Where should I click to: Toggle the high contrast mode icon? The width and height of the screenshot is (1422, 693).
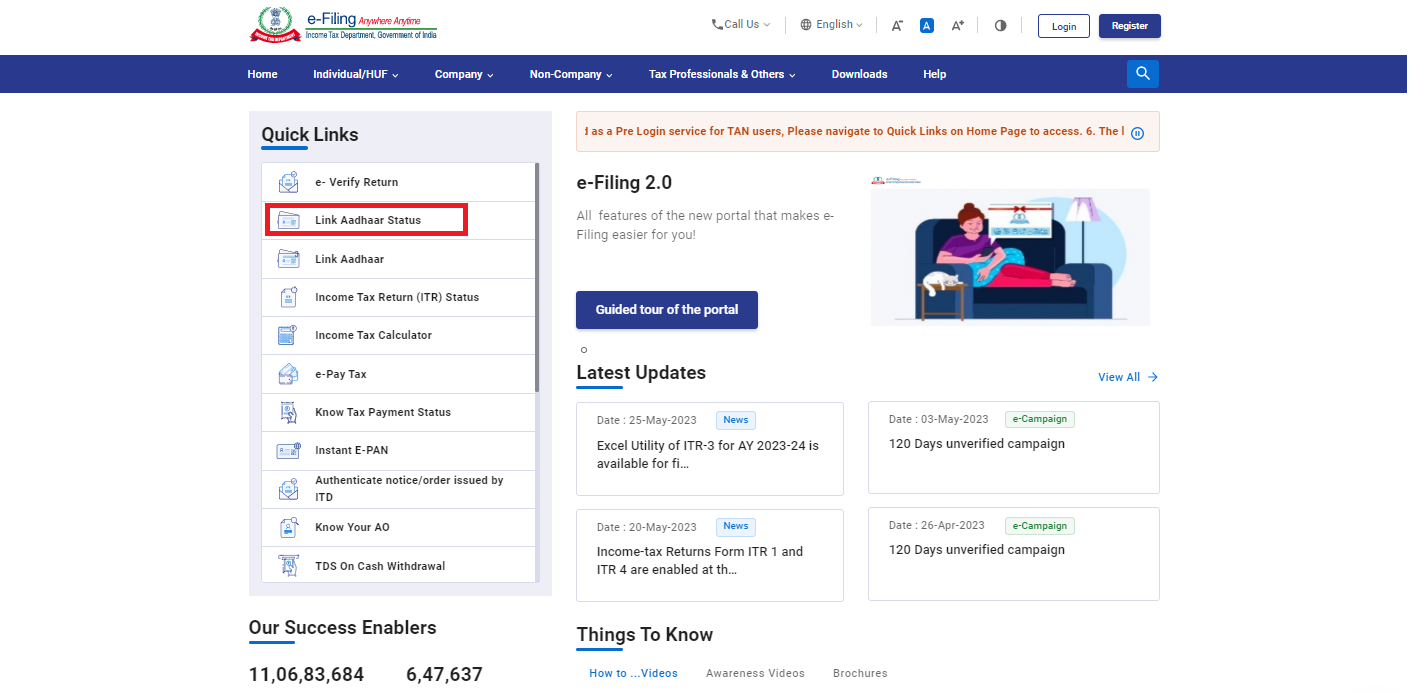pos(1000,26)
